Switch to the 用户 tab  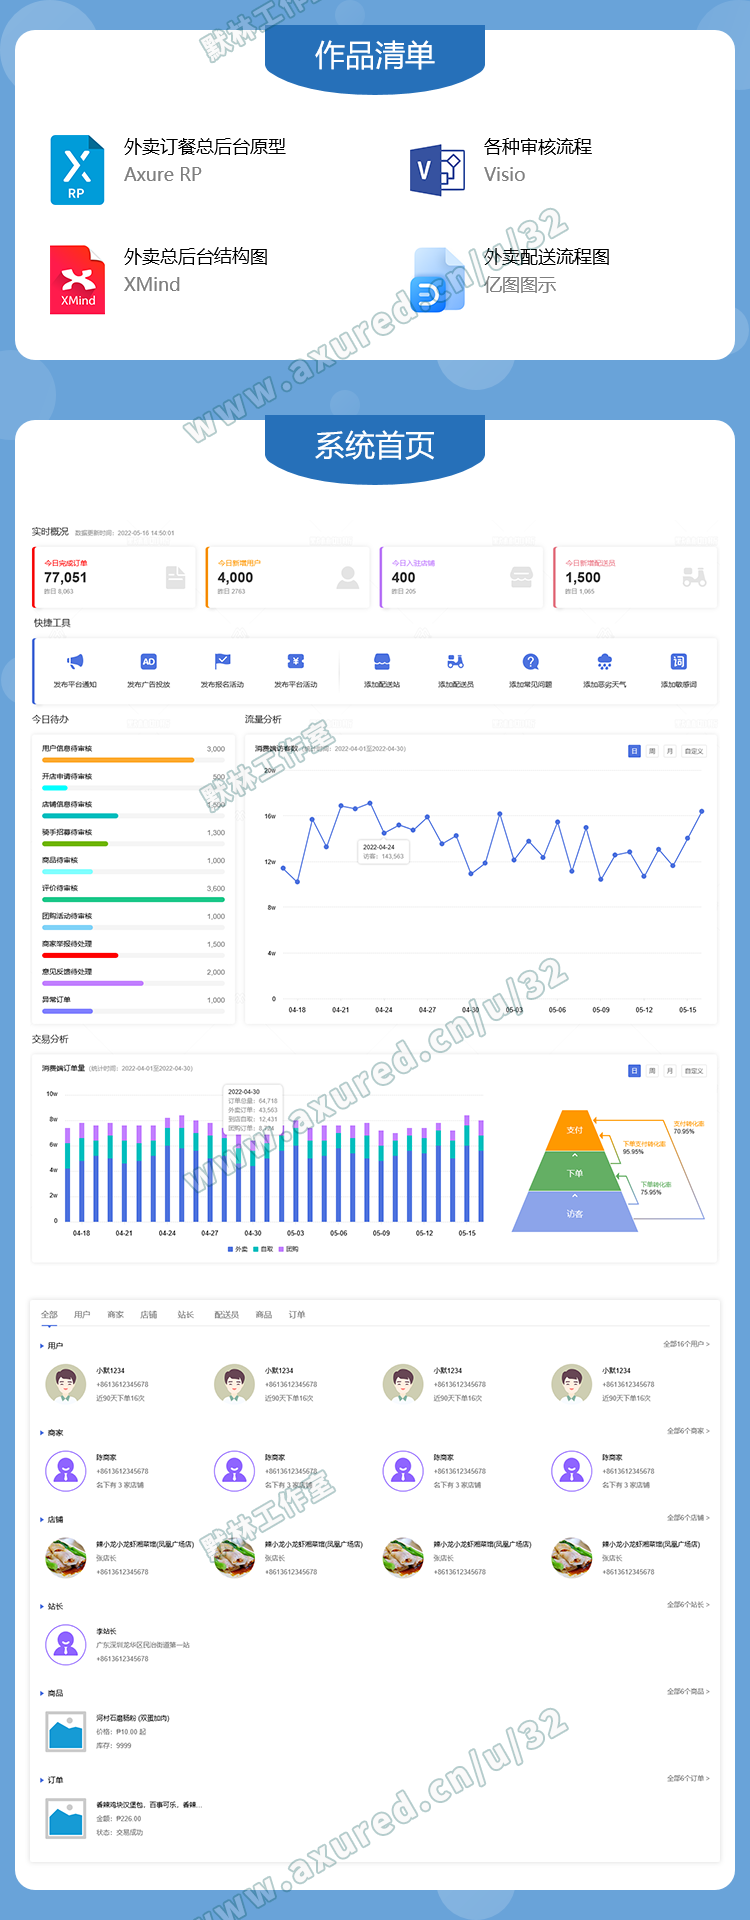point(82,1315)
